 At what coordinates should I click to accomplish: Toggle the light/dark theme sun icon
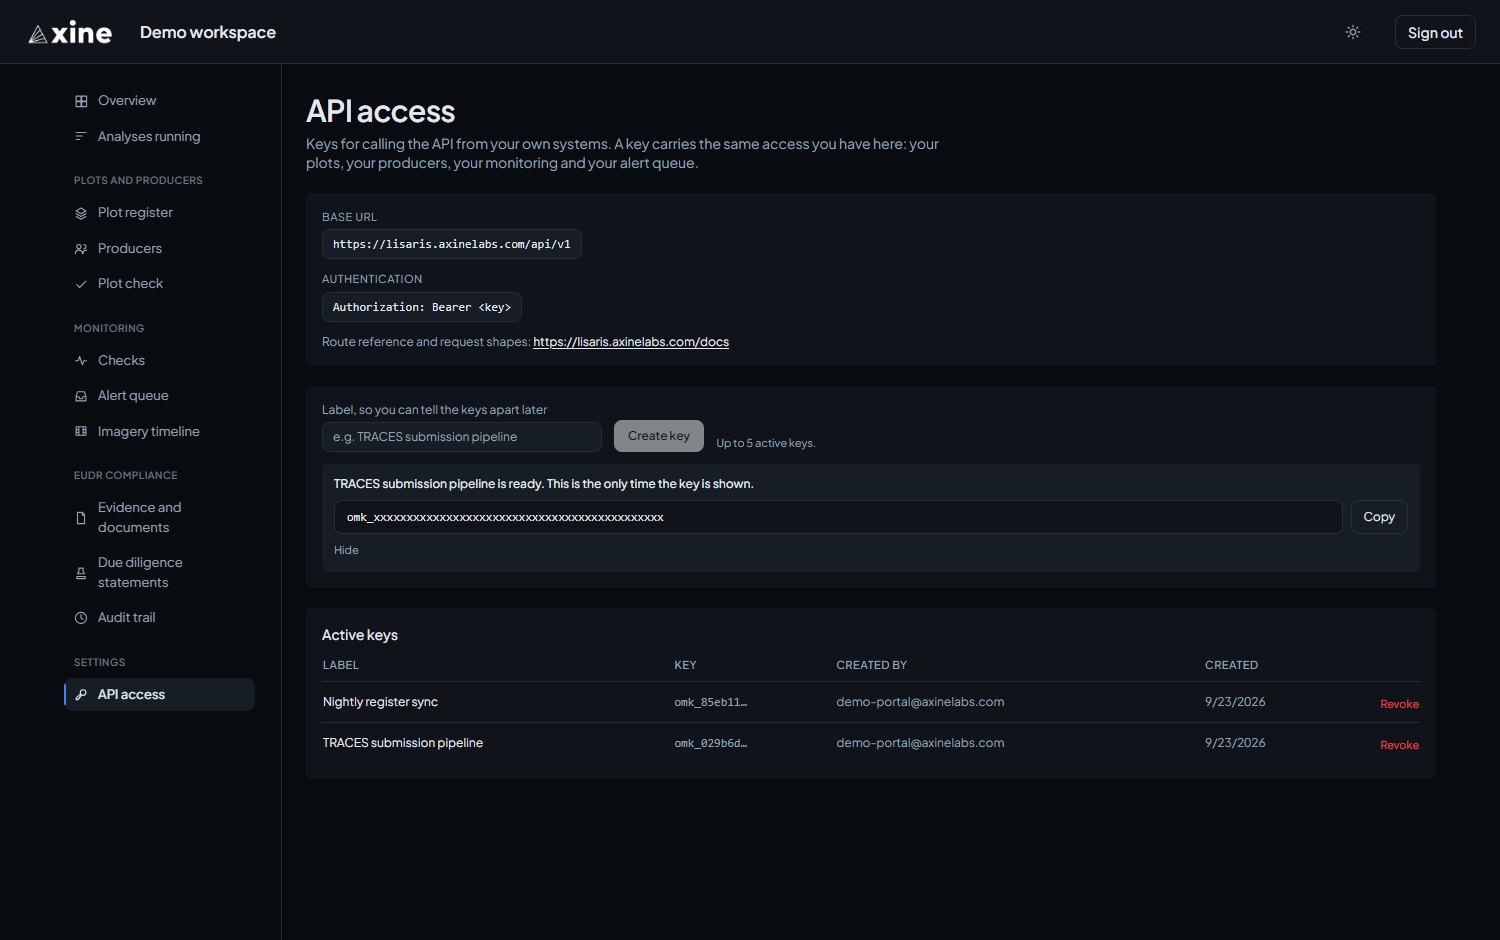[1353, 32]
